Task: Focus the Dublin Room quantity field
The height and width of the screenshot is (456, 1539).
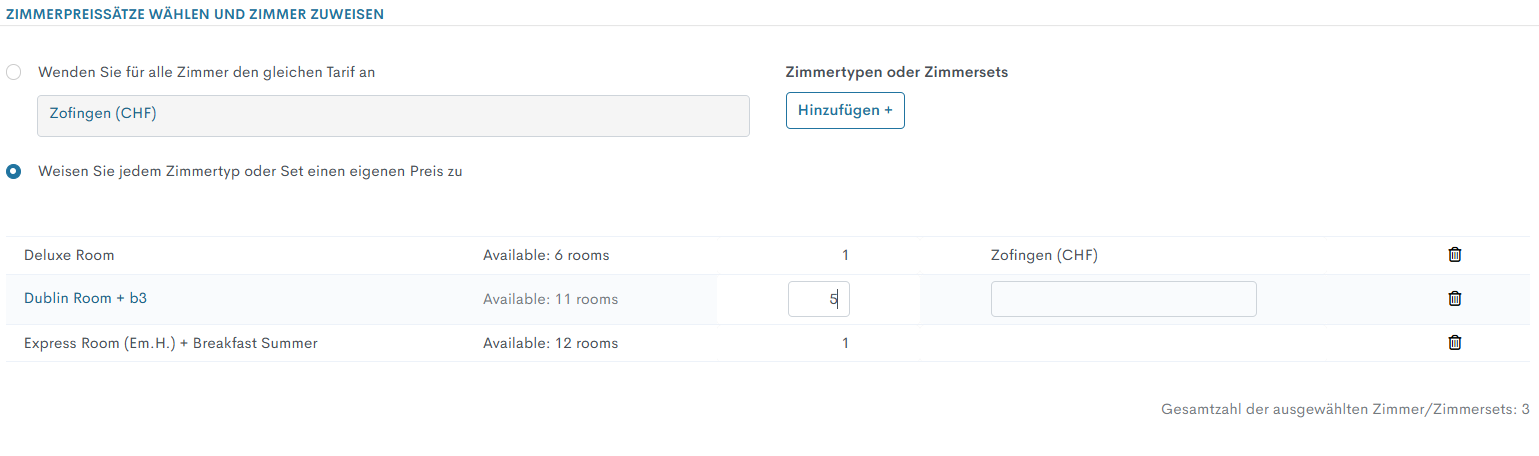Action: 818,299
